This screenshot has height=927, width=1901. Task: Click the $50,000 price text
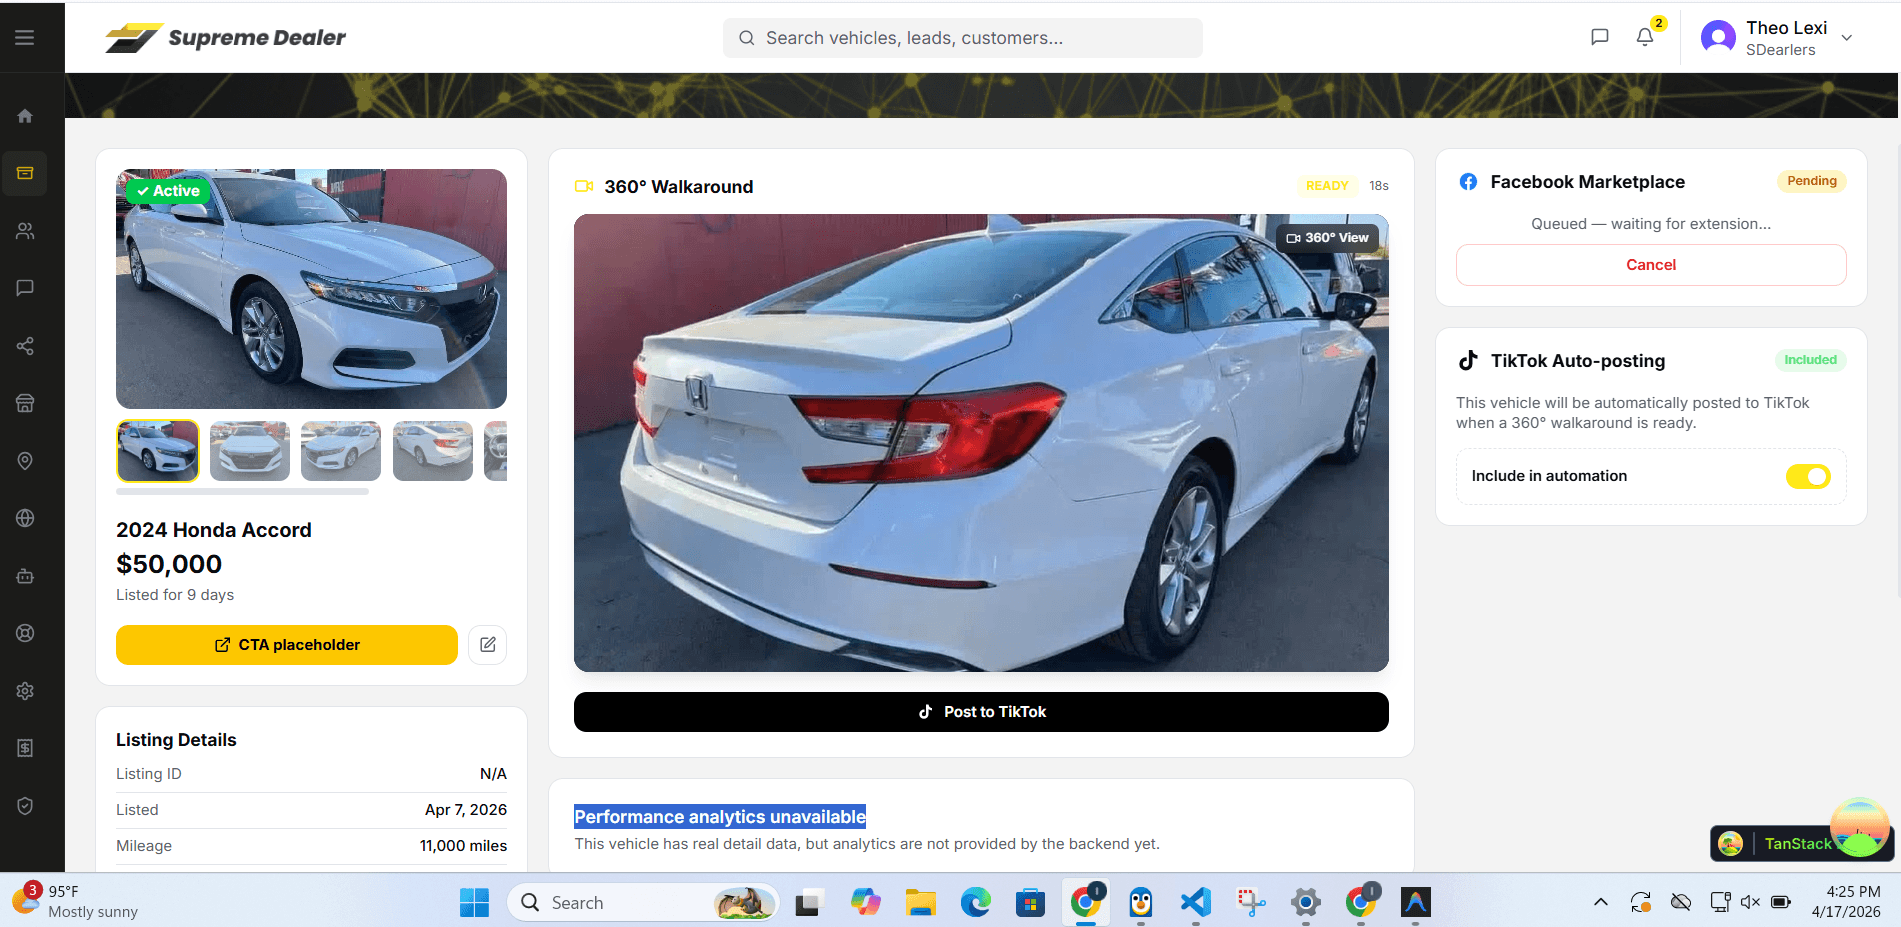[x=169, y=564]
